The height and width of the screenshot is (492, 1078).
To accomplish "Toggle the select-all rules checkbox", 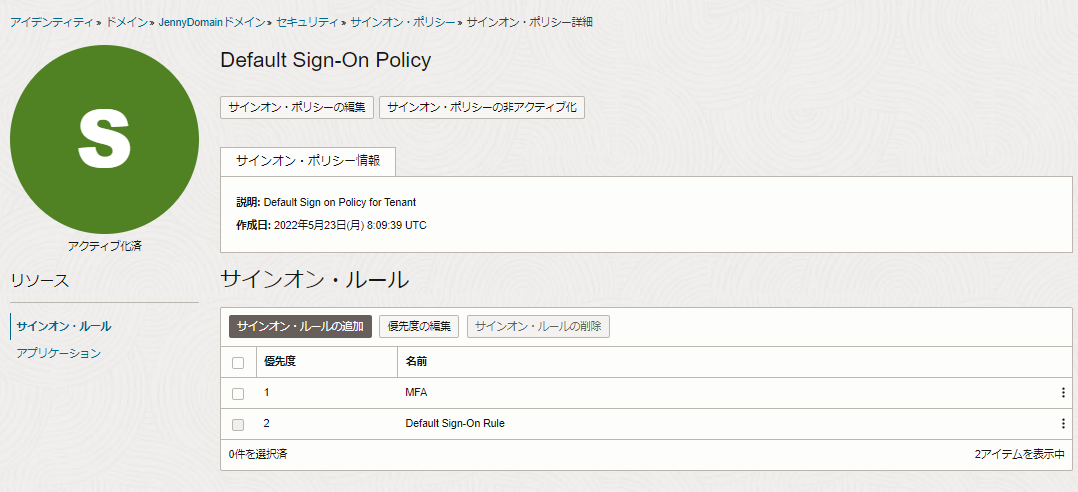I will pyautogui.click(x=238, y=362).
